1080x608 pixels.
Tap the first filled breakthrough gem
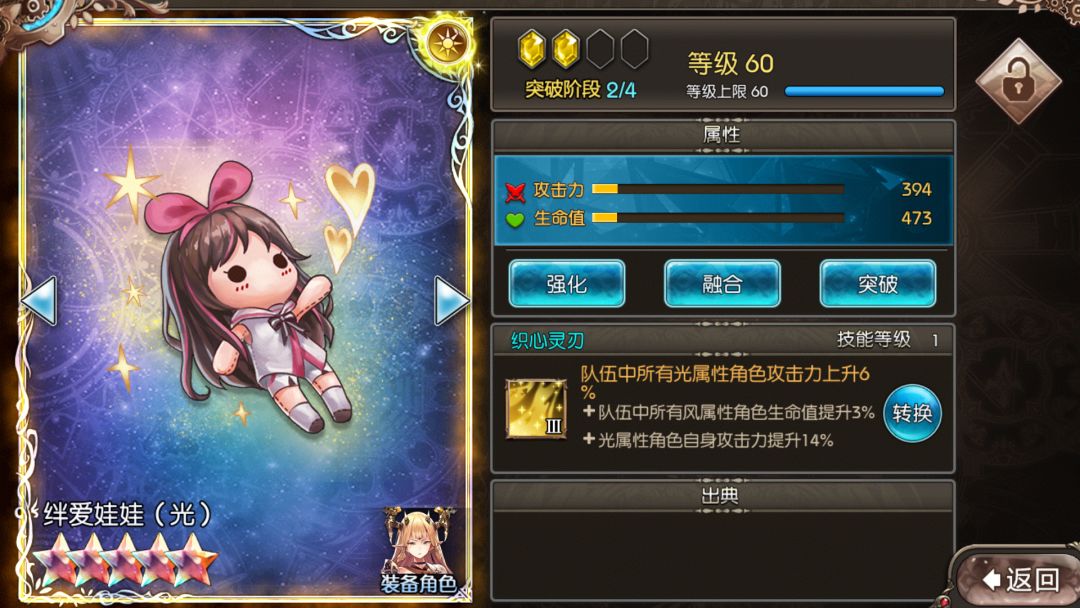click(x=532, y=50)
